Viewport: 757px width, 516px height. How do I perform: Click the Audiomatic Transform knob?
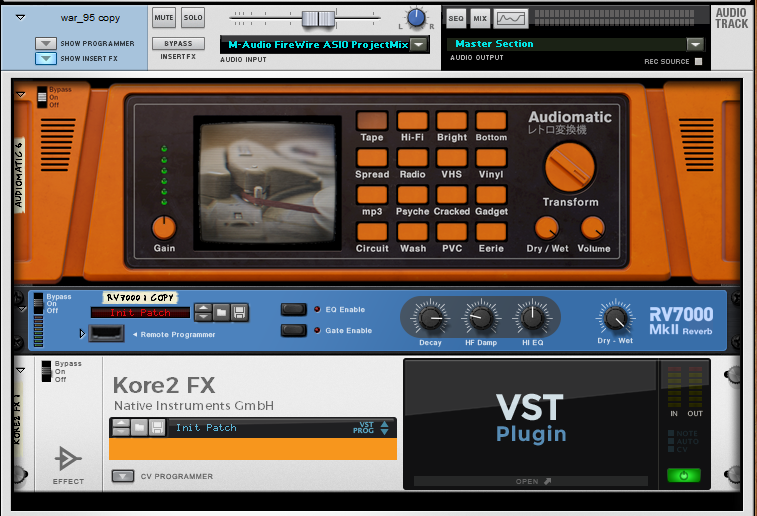pyautogui.click(x=570, y=166)
